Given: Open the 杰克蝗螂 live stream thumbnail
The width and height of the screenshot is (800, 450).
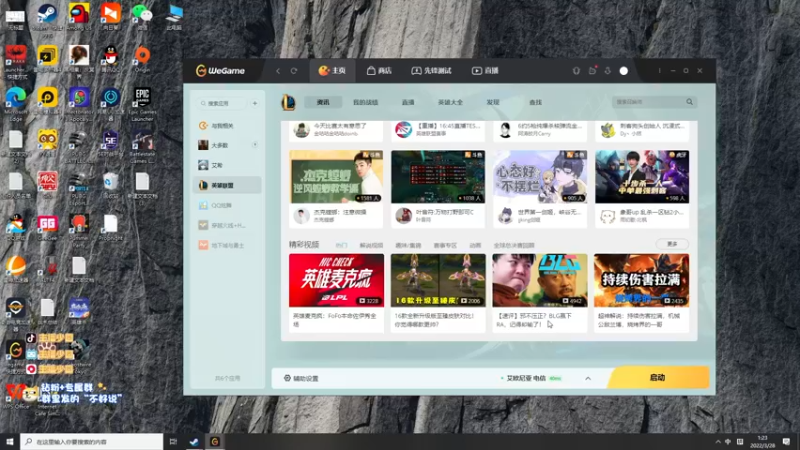Looking at the screenshot, I should tap(336, 177).
